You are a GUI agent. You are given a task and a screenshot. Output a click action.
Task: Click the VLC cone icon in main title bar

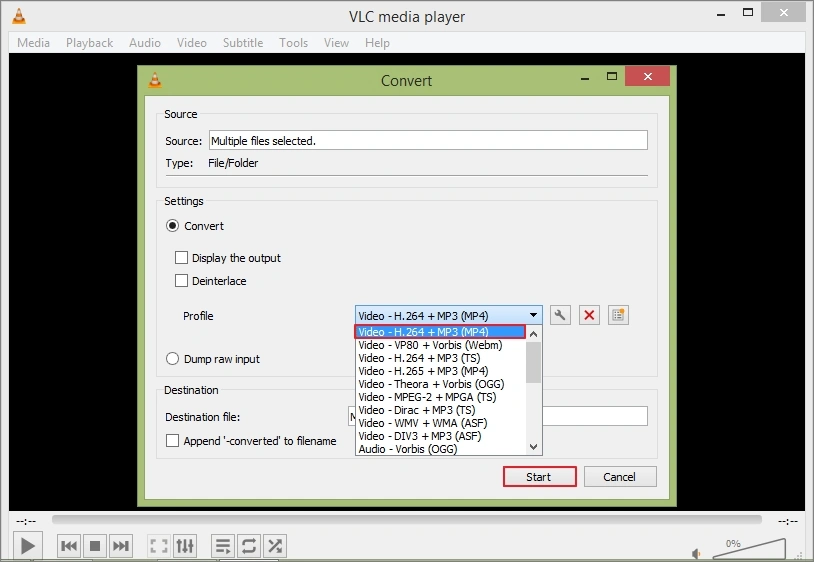coord(19,16)
